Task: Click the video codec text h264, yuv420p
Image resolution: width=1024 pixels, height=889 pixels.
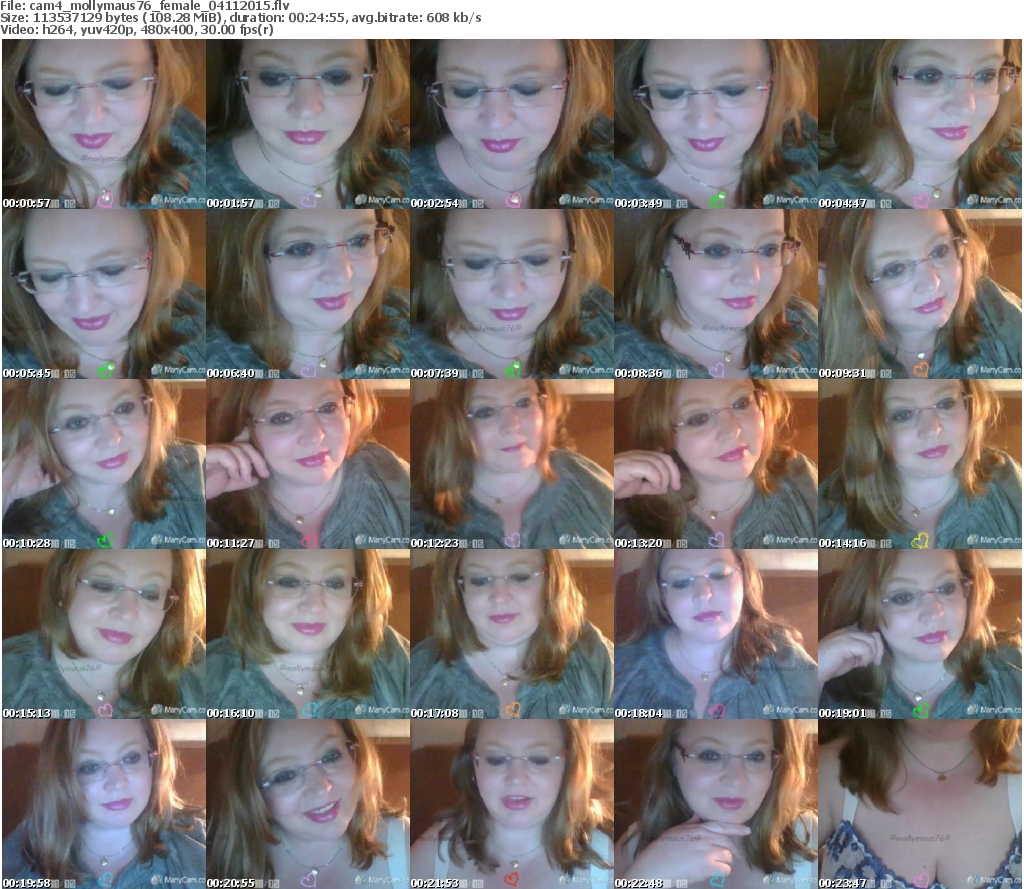Action: point(89,29)
